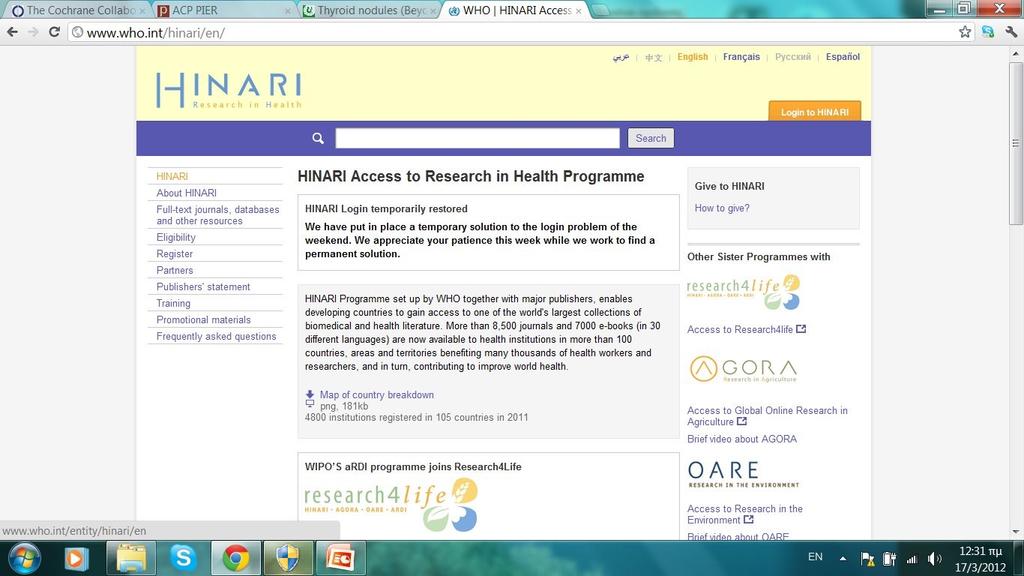The image size is (1024, 576).
Task: Switch to the Thyroid nodules tab
Action: click(368, 10)
